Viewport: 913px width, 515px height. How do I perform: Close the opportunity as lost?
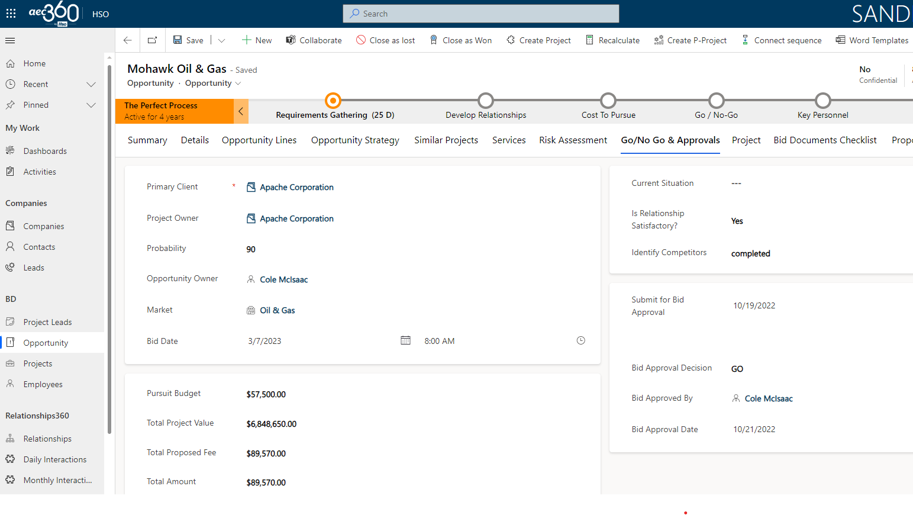[x=385, y=40]
